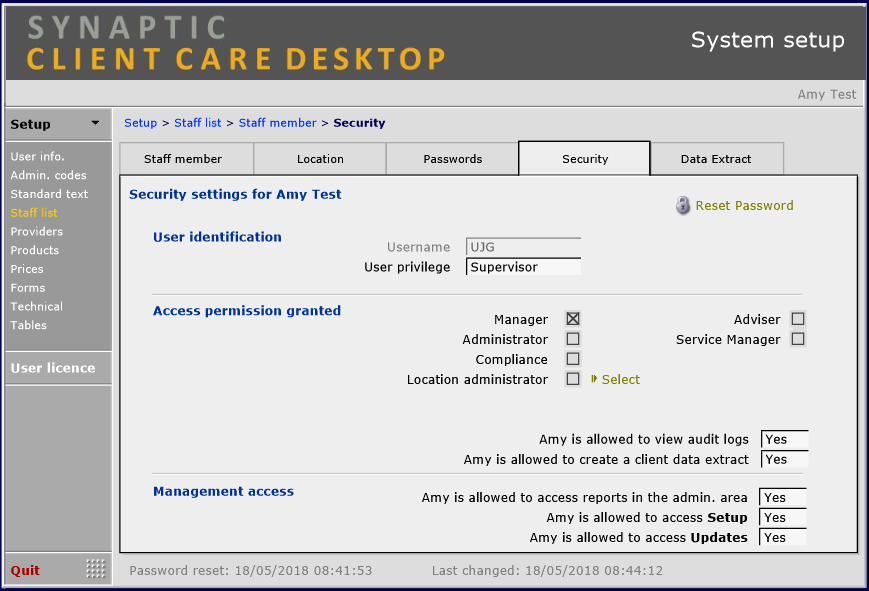
Task: Expand the Setup menu dropdown arrow
Action: 95,123
